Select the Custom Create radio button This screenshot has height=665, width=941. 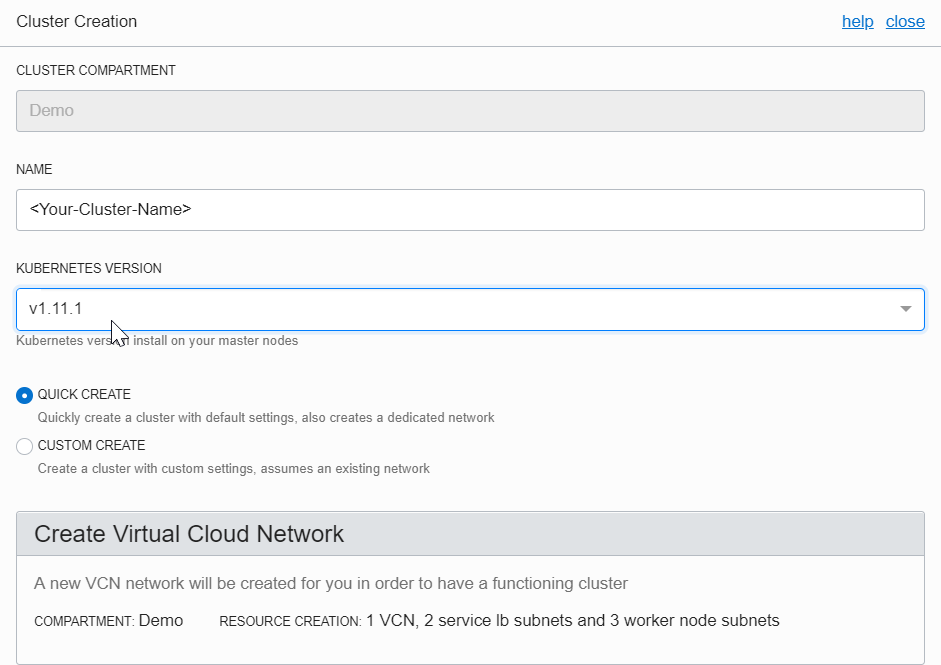(x=24, y=446)
